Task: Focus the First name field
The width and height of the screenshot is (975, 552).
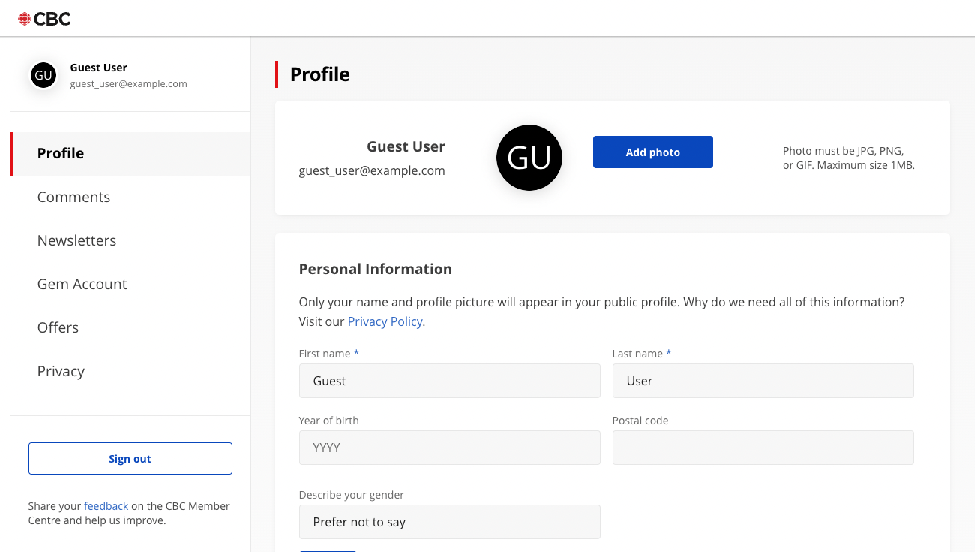Action: click(450, 380)
